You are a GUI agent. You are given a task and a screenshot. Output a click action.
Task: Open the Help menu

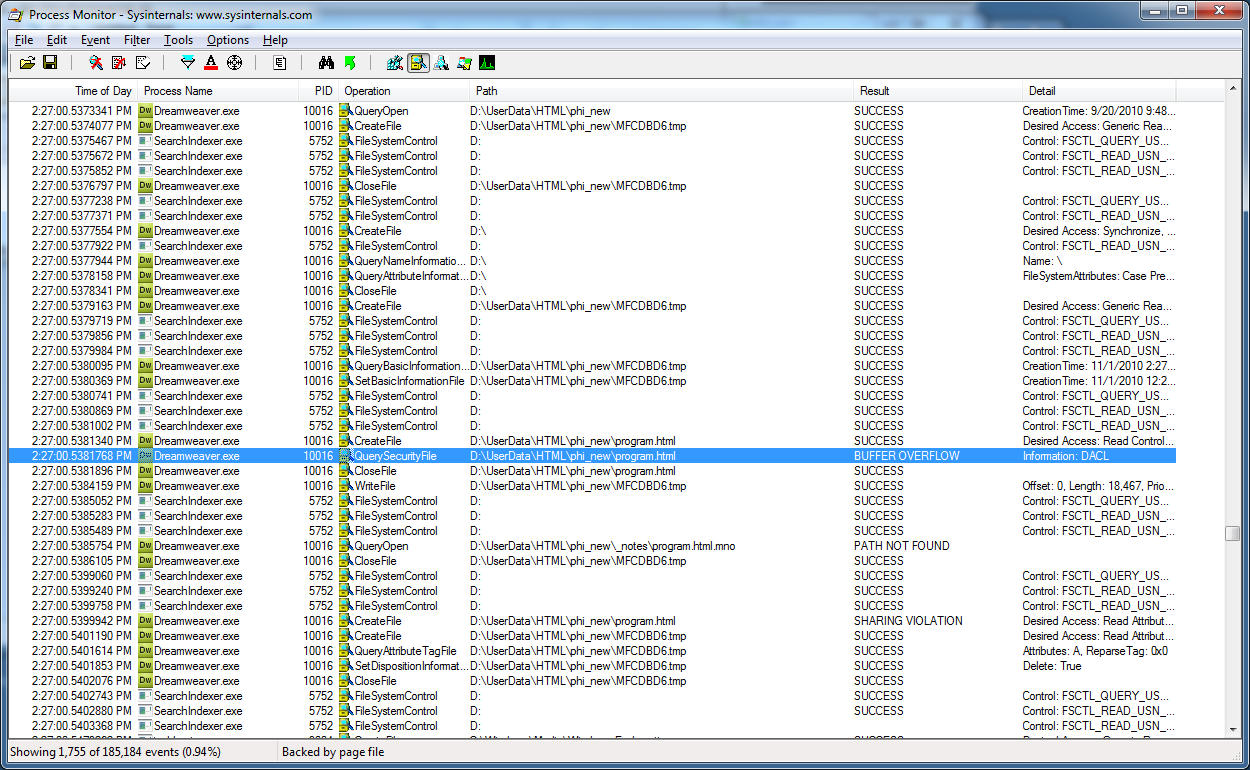tap(275, 40)
